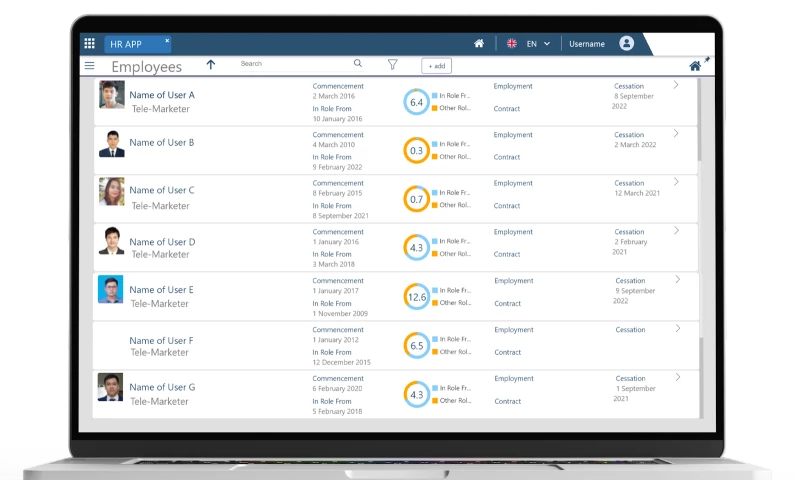
Task: Click cessation date 2 March 2022
Action: click(635, 144)
